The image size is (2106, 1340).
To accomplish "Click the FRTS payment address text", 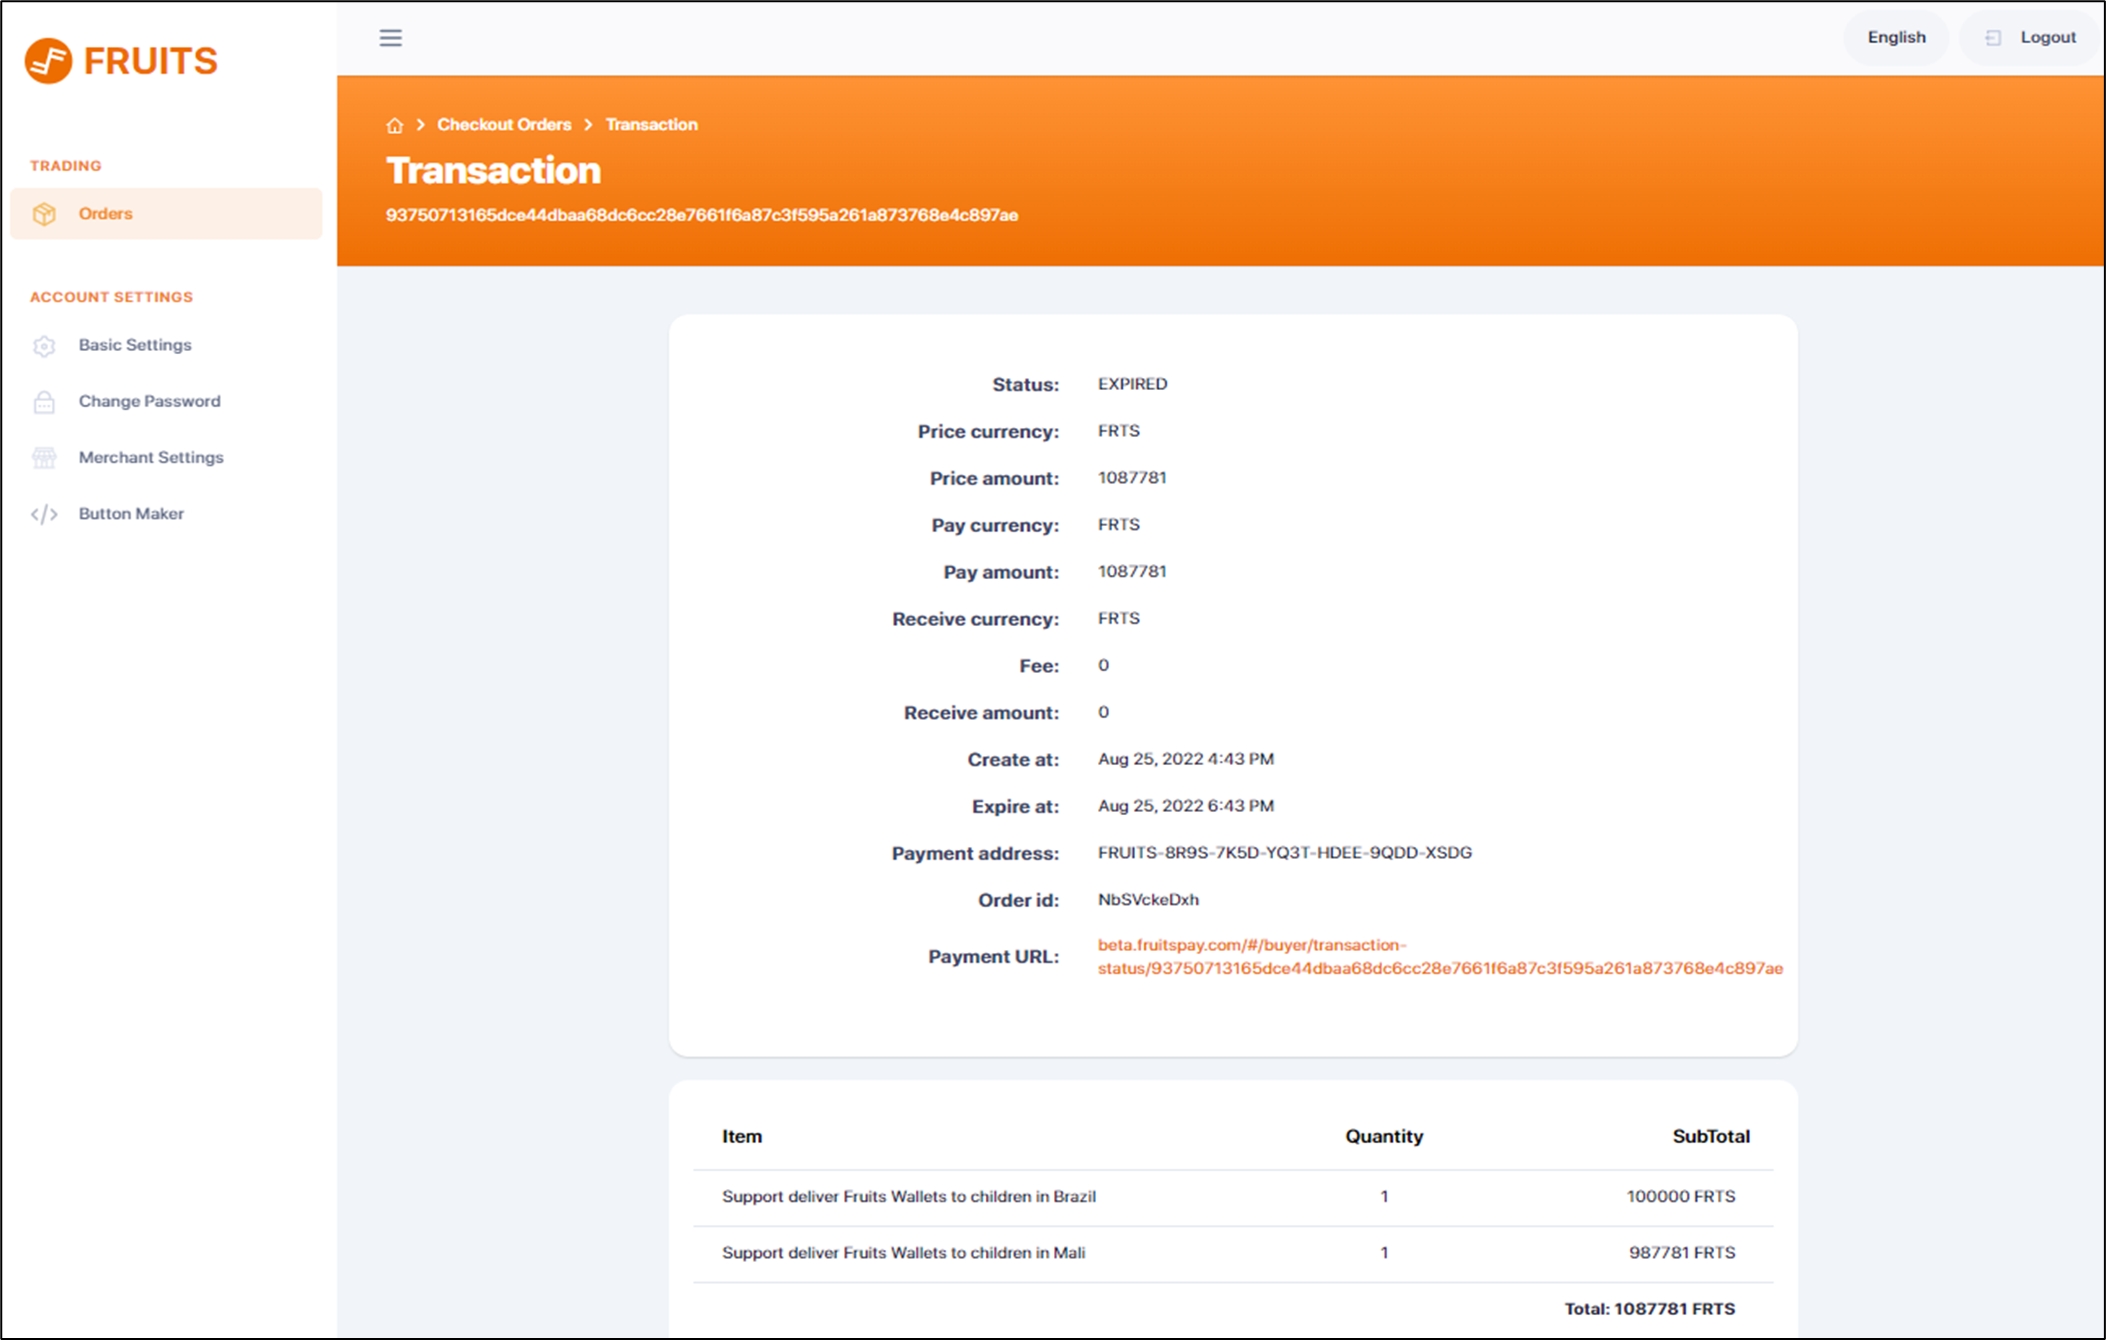I will pyautogui.click(x=1284, y=853).
